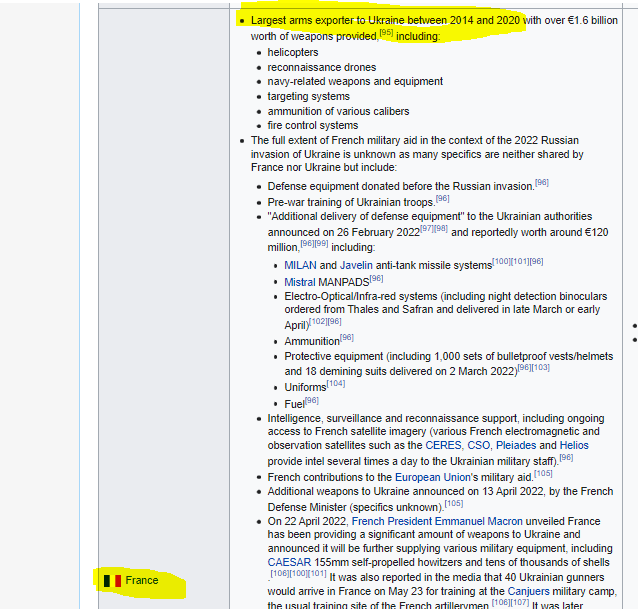Open the CERES satellite link
The height and width of the screenshot is (609, 638).
pos(443,445)
